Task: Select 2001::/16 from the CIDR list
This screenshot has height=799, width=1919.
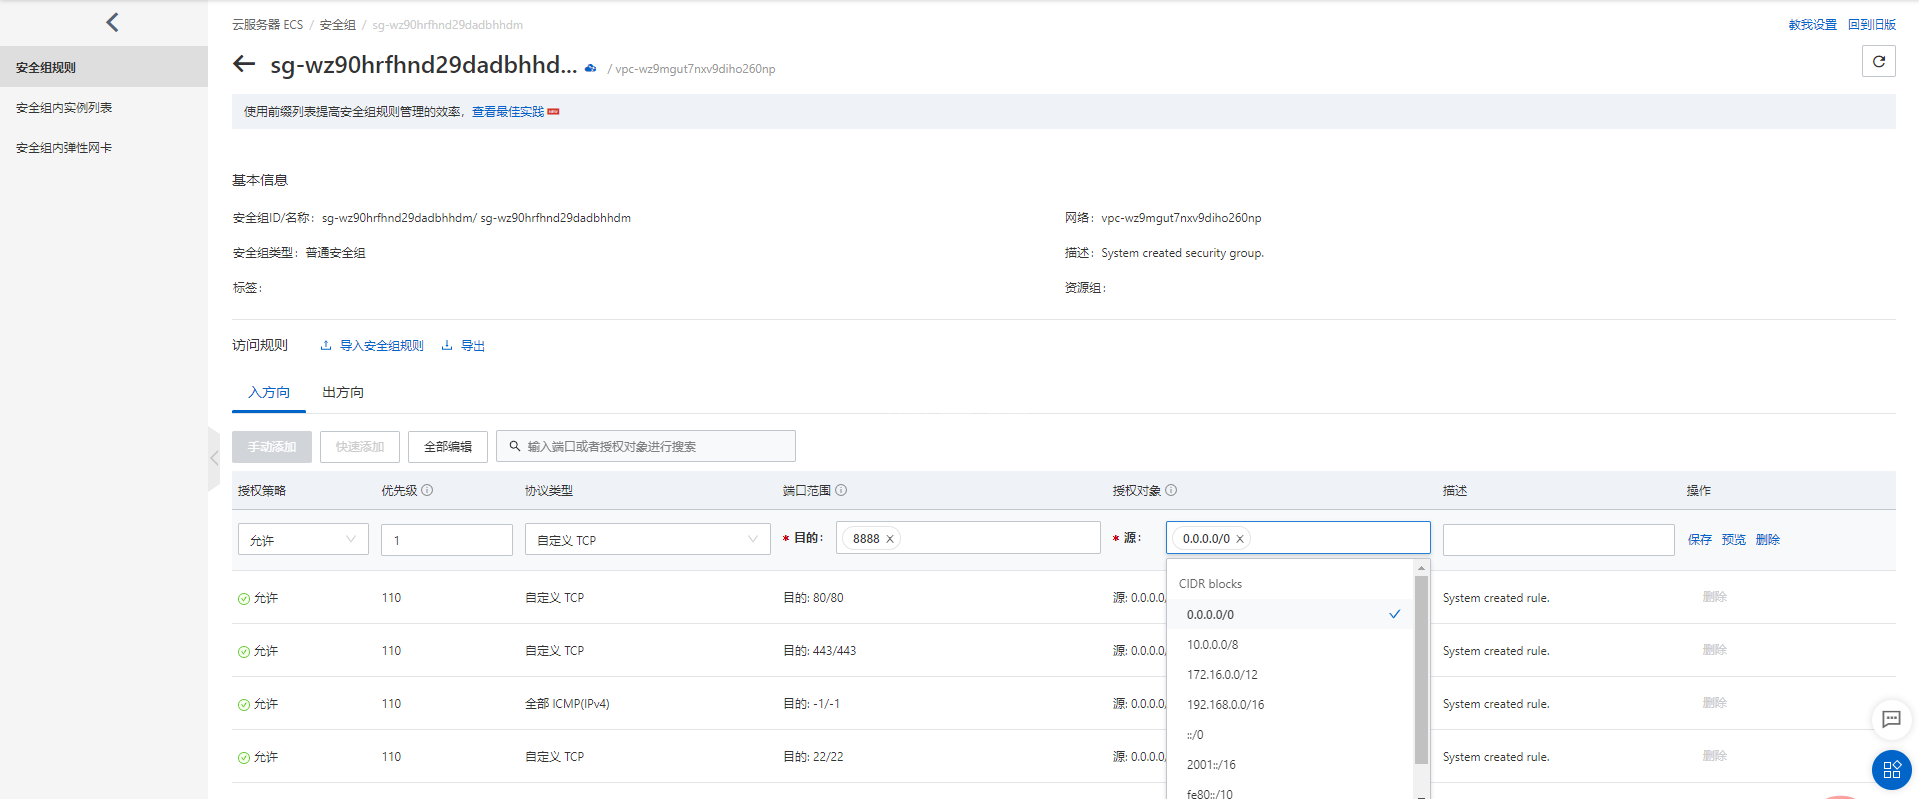Action: point(1291,764)
